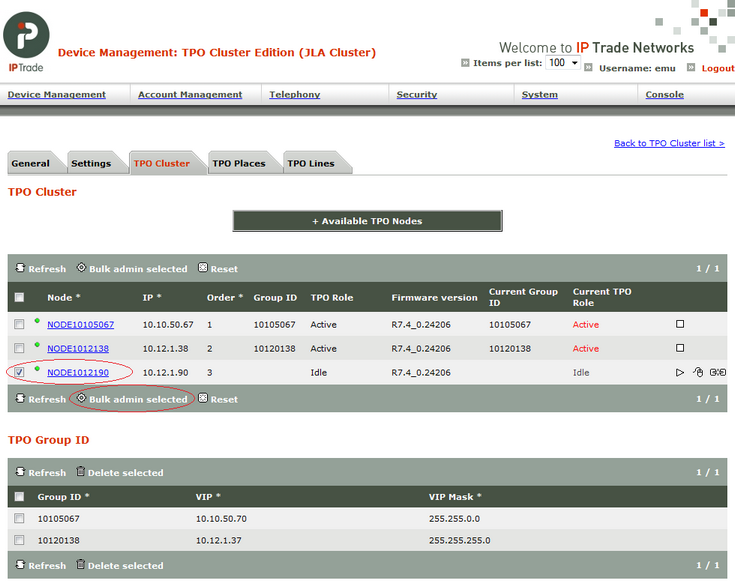The image size is (735, 581).
Task: Click green status dot of NODE10105067
Action: click(37, 321)
